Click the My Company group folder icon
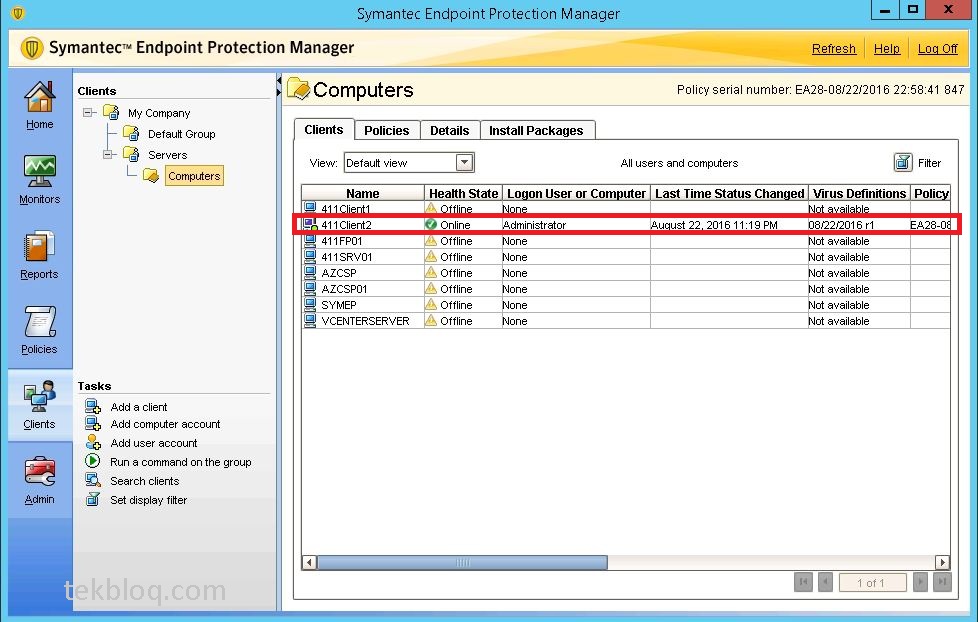Screen dimensions: 978x622 pyautogui.click(x=111, y=112)
